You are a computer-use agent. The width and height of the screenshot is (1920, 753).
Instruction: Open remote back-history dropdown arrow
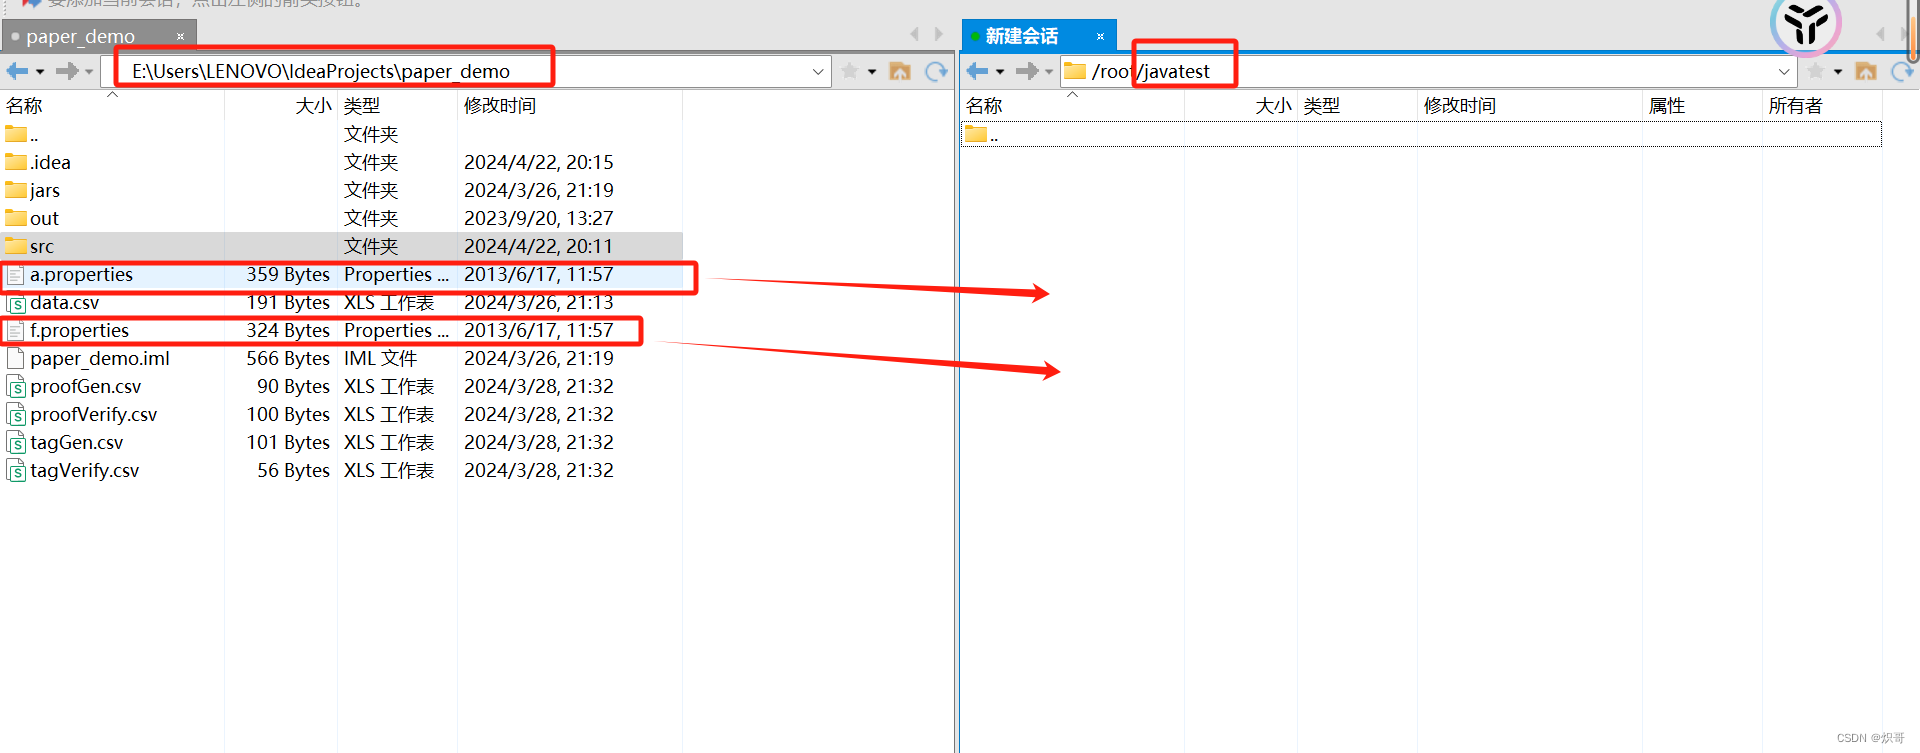click(1000, 72)
